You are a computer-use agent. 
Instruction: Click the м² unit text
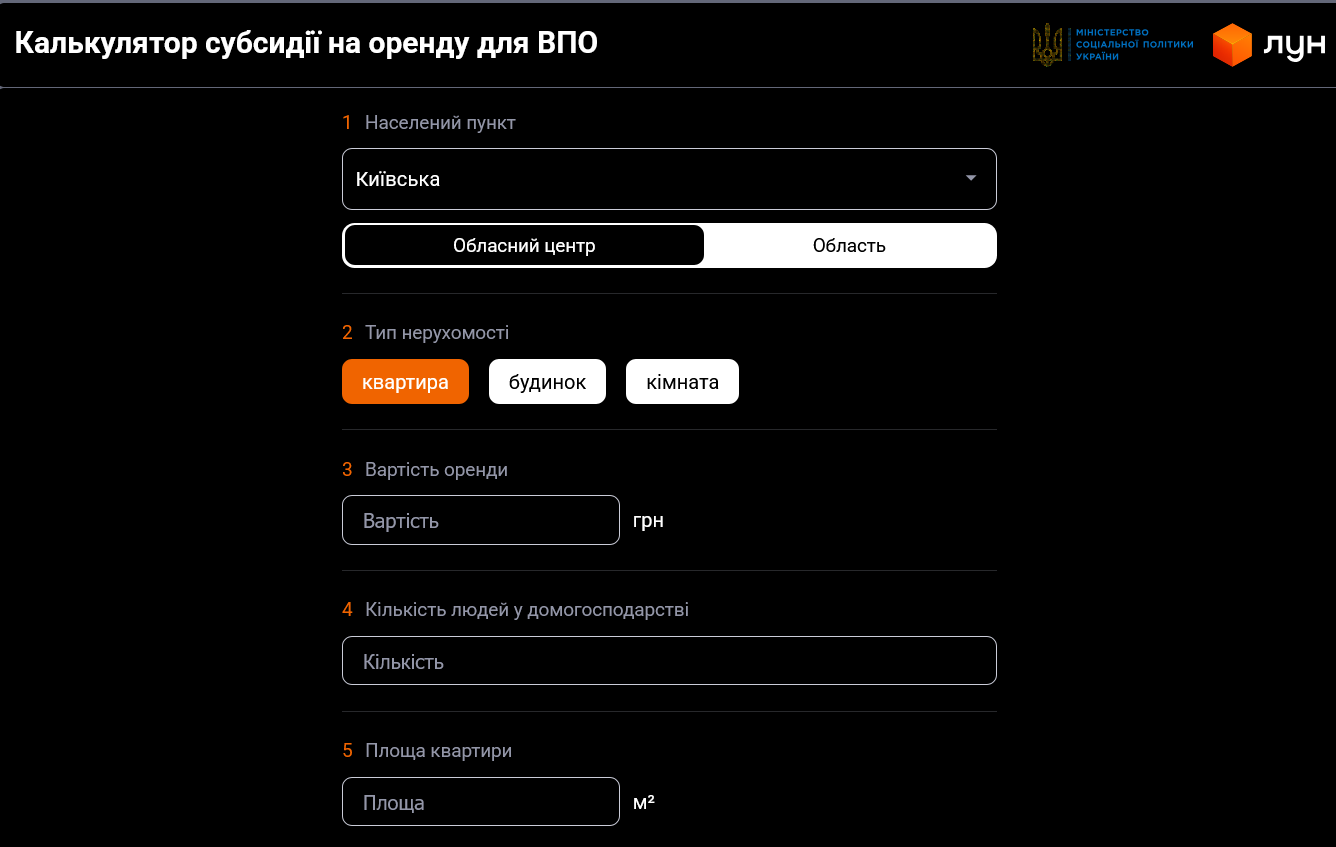click(x=644, y=801)
